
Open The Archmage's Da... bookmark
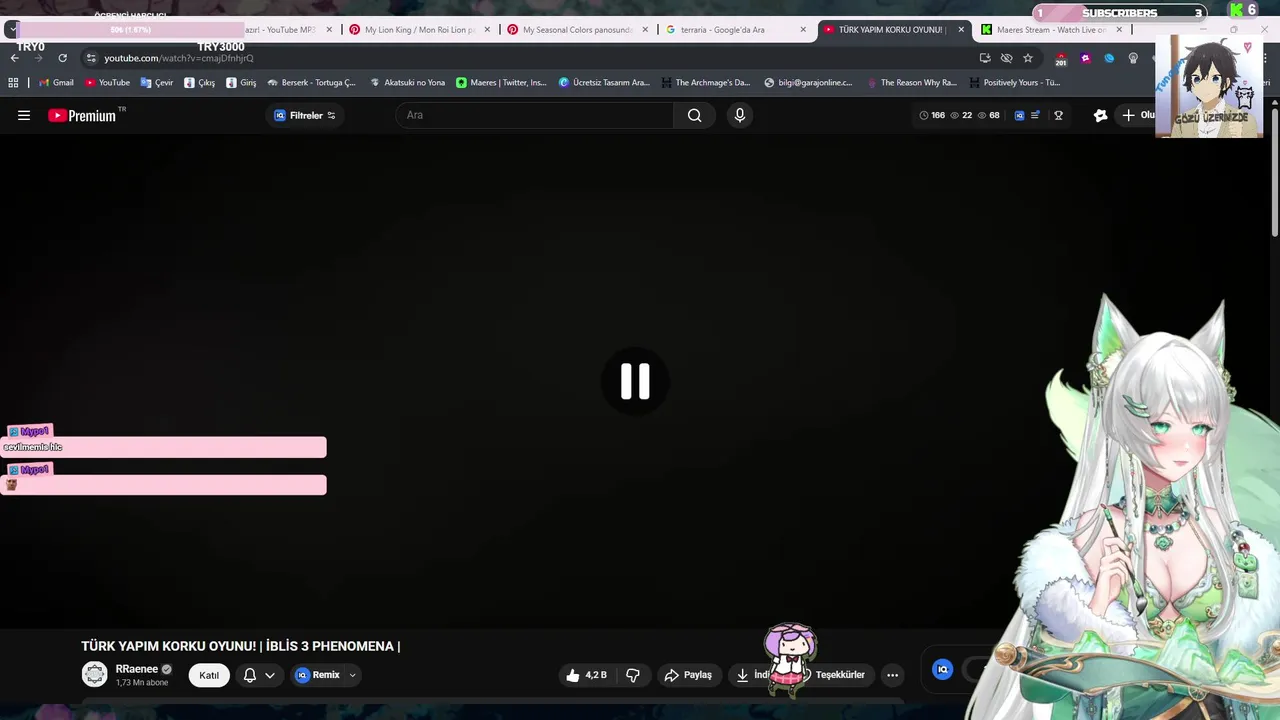(x=704, y=83)
